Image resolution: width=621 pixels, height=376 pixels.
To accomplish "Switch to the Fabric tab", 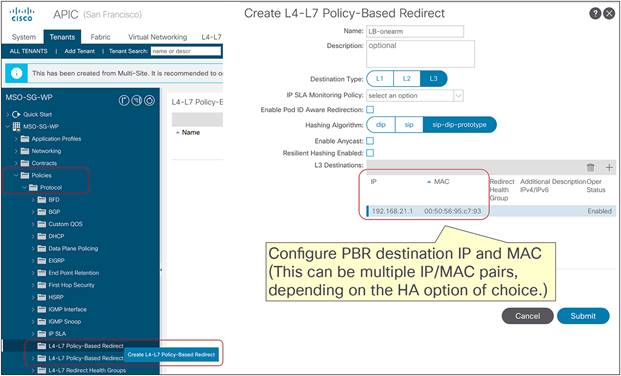I will (x=101, y=37).
